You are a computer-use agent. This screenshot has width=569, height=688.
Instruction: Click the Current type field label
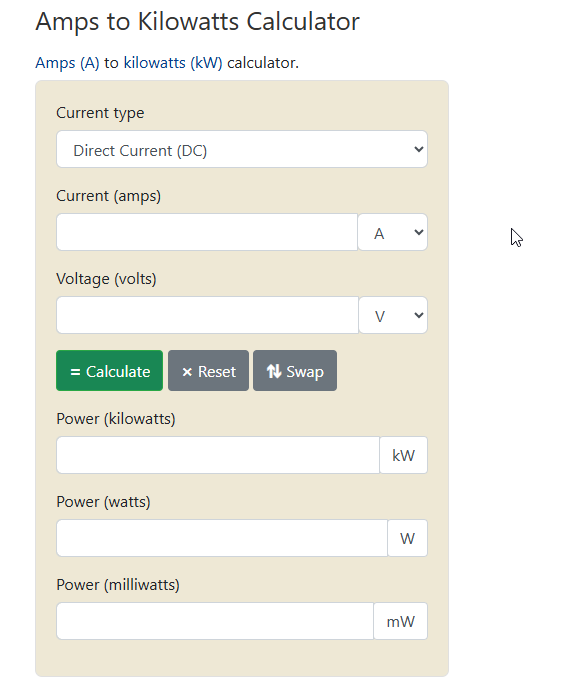[x=100, y=113]
